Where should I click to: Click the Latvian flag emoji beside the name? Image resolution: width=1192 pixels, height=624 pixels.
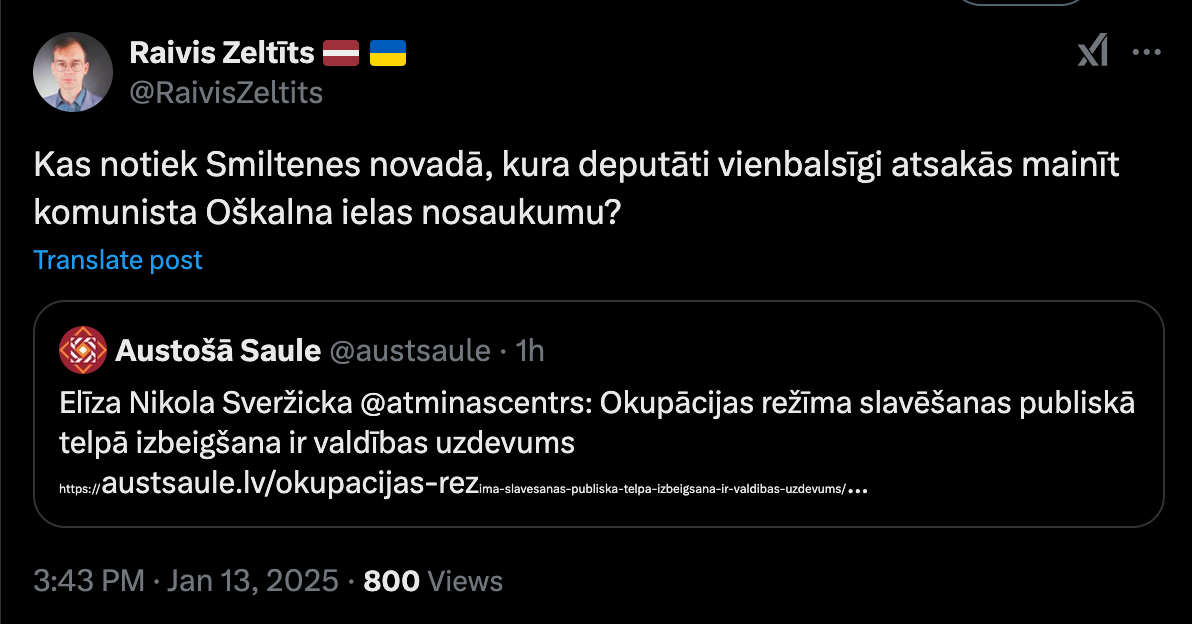(342, 51)
